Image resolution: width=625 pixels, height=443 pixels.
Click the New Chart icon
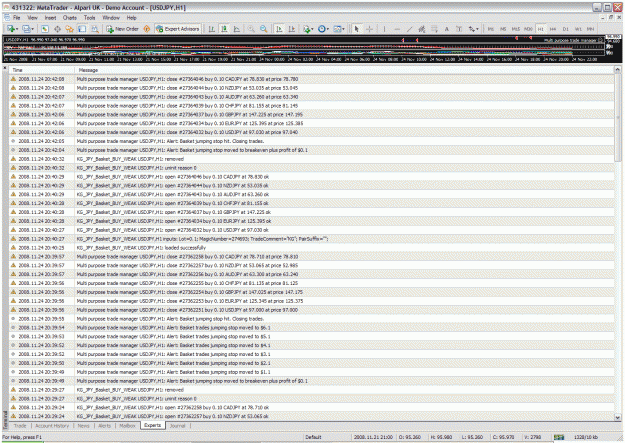coord(12,29)
